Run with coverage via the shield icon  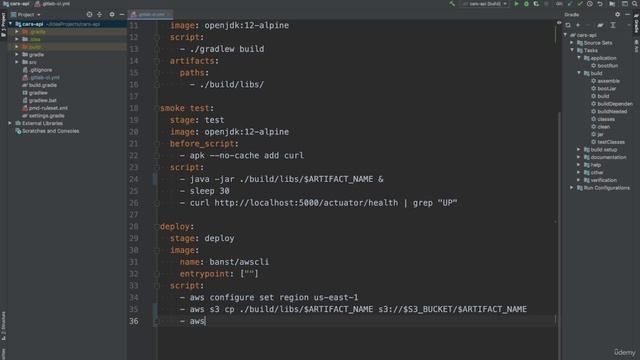536,4
